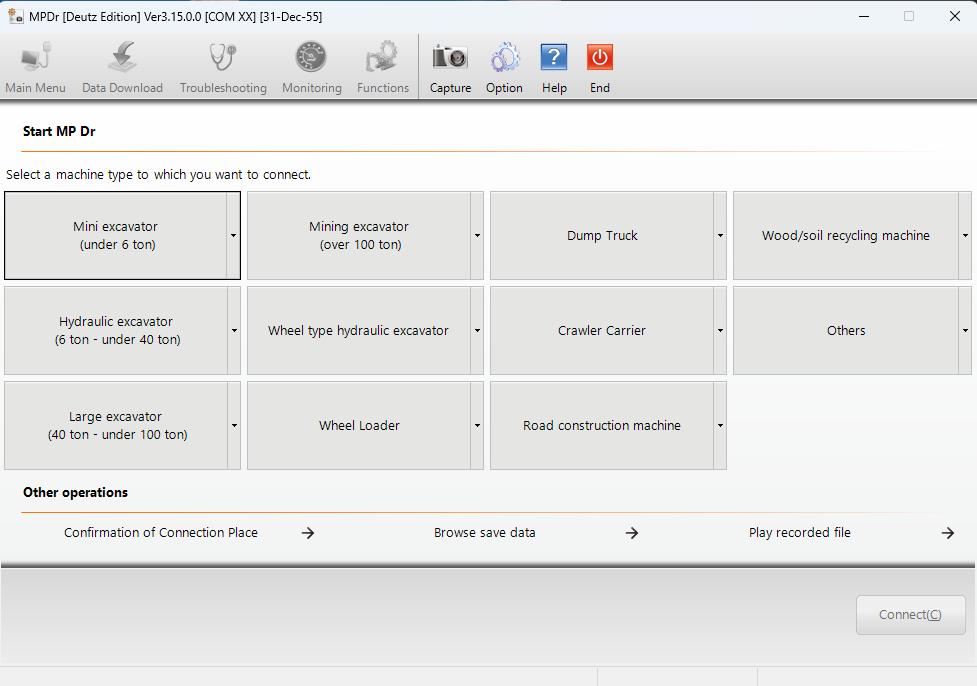Select Mini excavator (under 6 ton)
The width and height of the screenshot is (977, 686).
click(x=115, y=236)
